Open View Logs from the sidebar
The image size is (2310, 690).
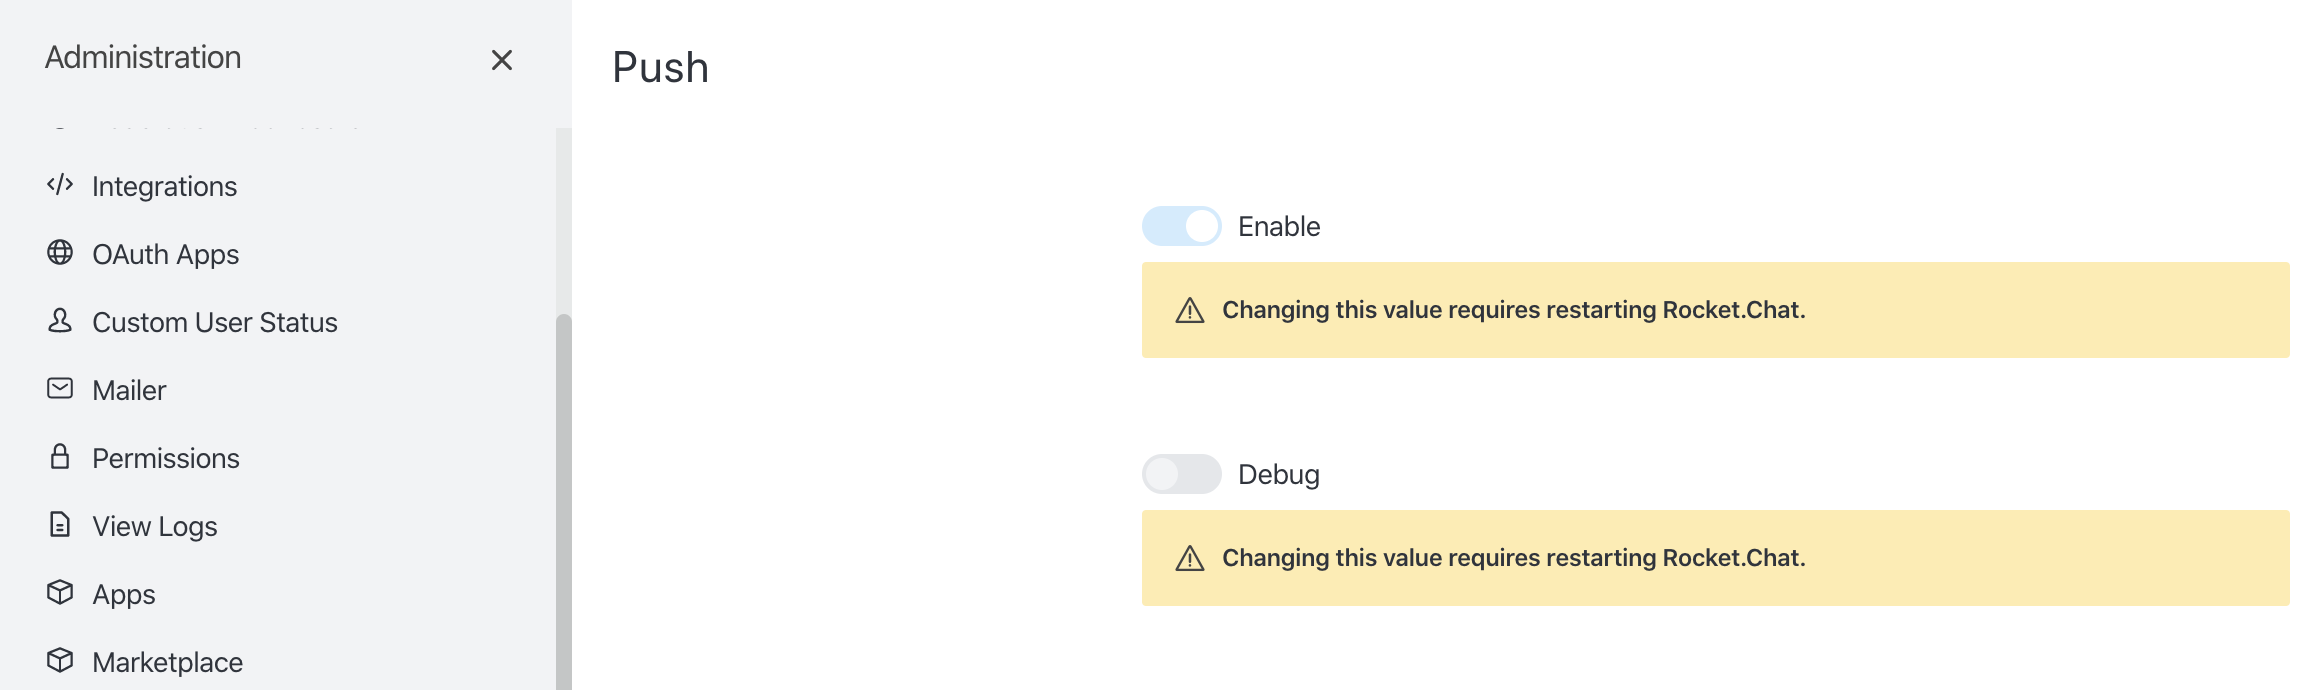pyautogui.click(x=154, y=526)
